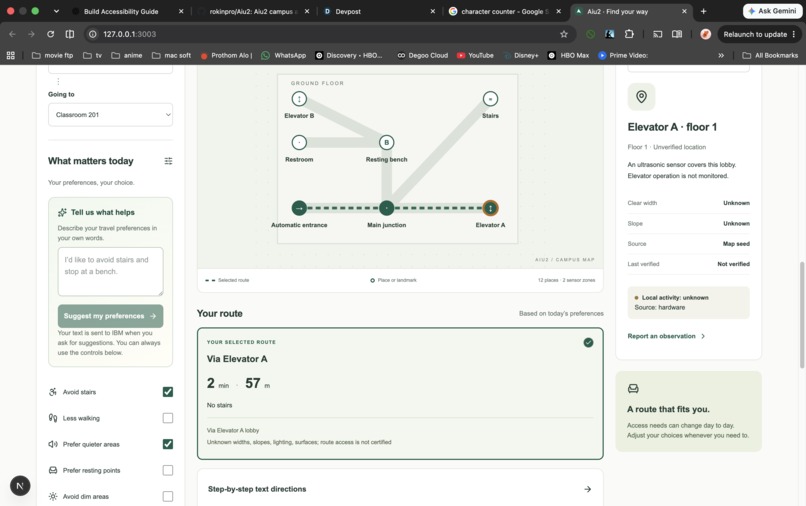The width and height of the screenshot is (806, 506).
Task: Open the Prime Video bookmark
Action: (x=623, y=55)
